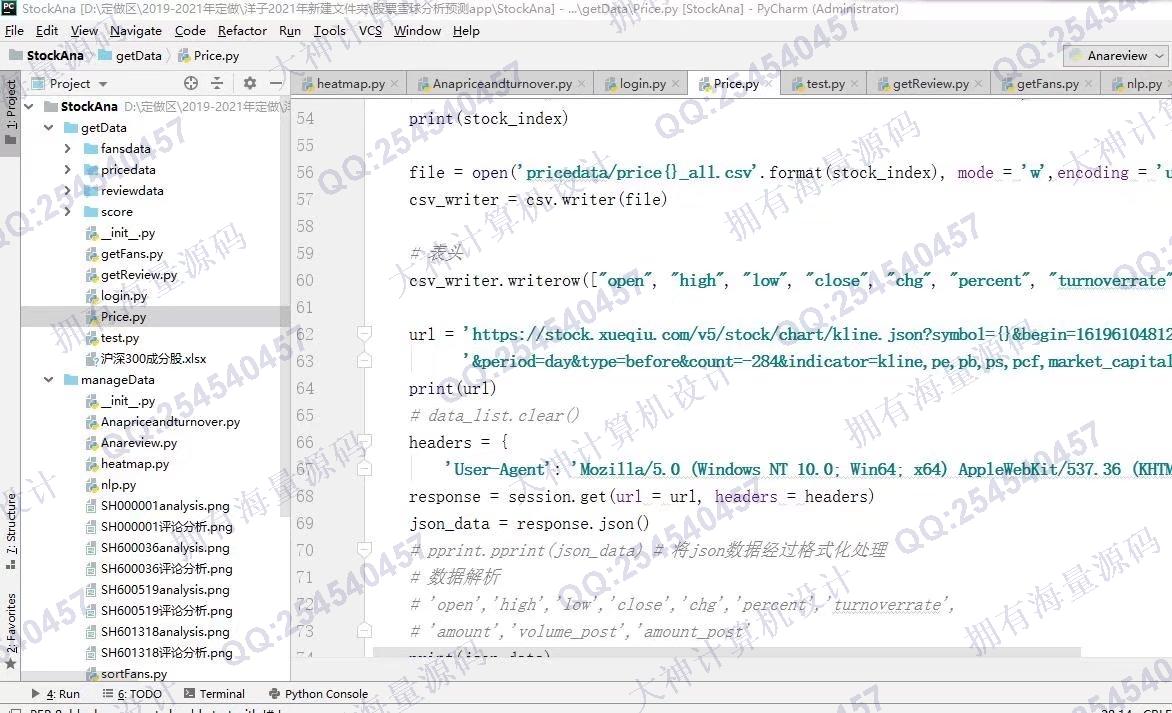Click the locate/scroll-from-source target icon

191,83
